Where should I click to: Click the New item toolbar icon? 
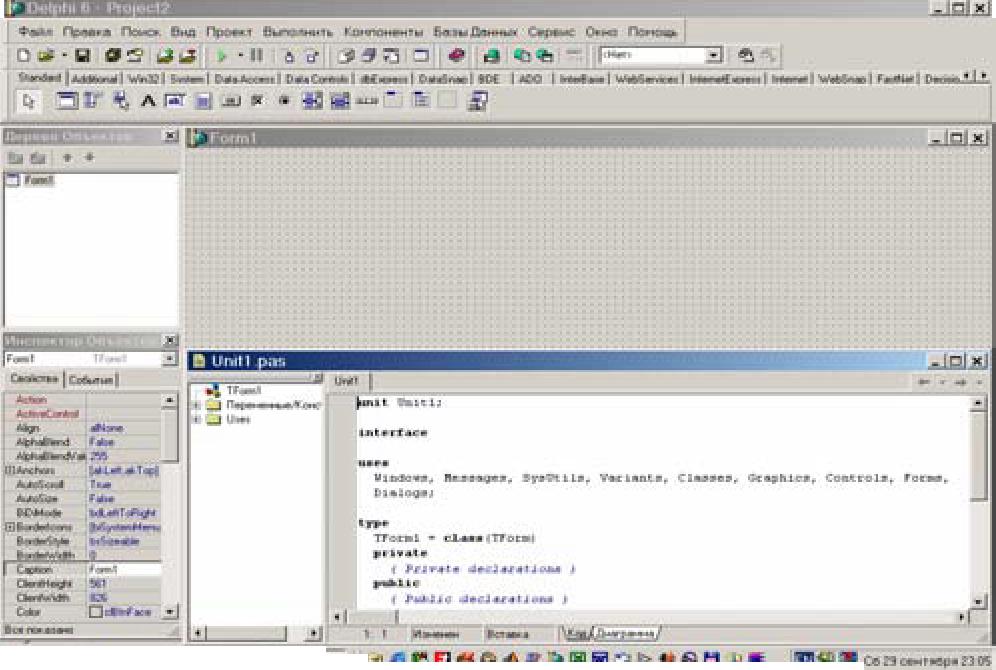click(x=24, y=56)
